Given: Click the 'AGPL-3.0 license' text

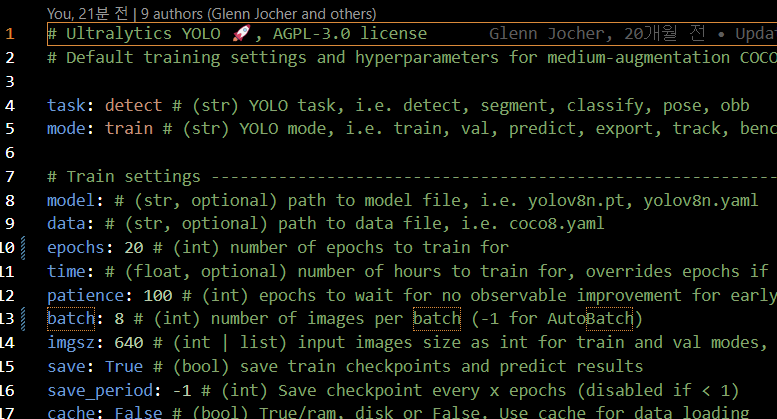Looking at the screenshot, I should pyautogui.click(x=350, y=34).
